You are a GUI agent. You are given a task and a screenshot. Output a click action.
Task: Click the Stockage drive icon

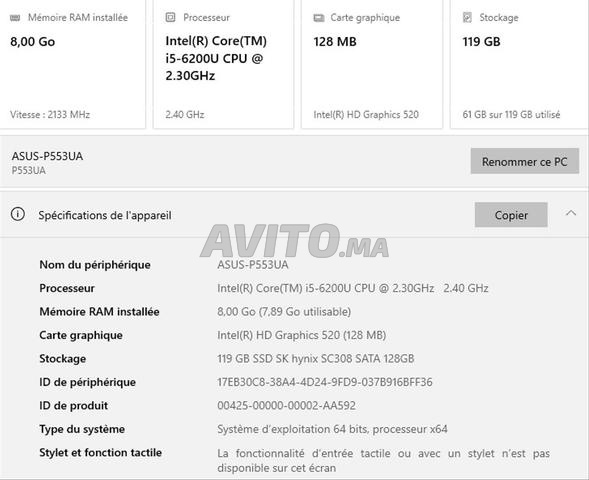pyautogui.click(x=467, y=17)
